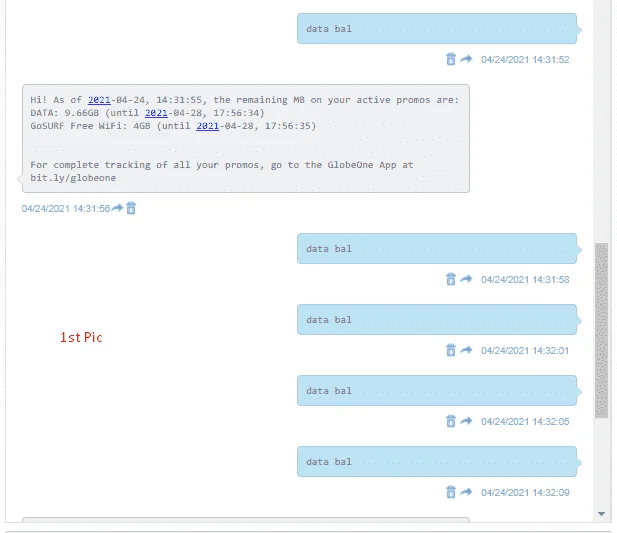Select the 'data bal' bubble above 14:32:01
This screenshot has height=533, width=617.
pos(438,320)
